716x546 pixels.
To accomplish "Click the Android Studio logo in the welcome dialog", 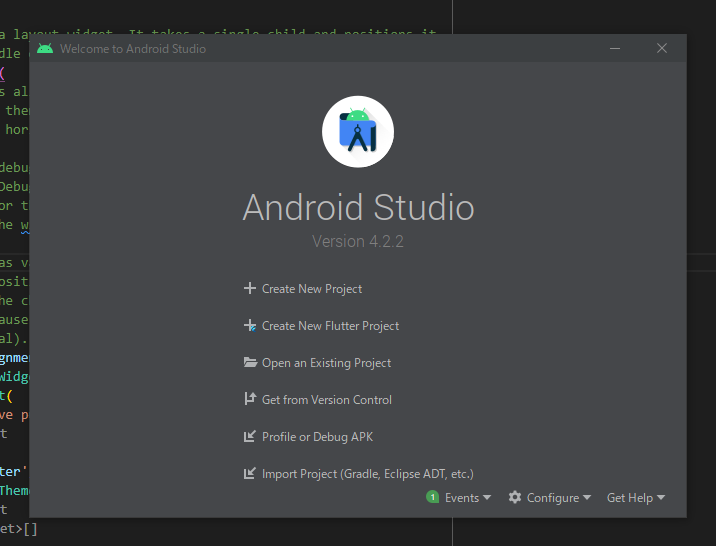I will pyautogui.click(x=358, y=131).
